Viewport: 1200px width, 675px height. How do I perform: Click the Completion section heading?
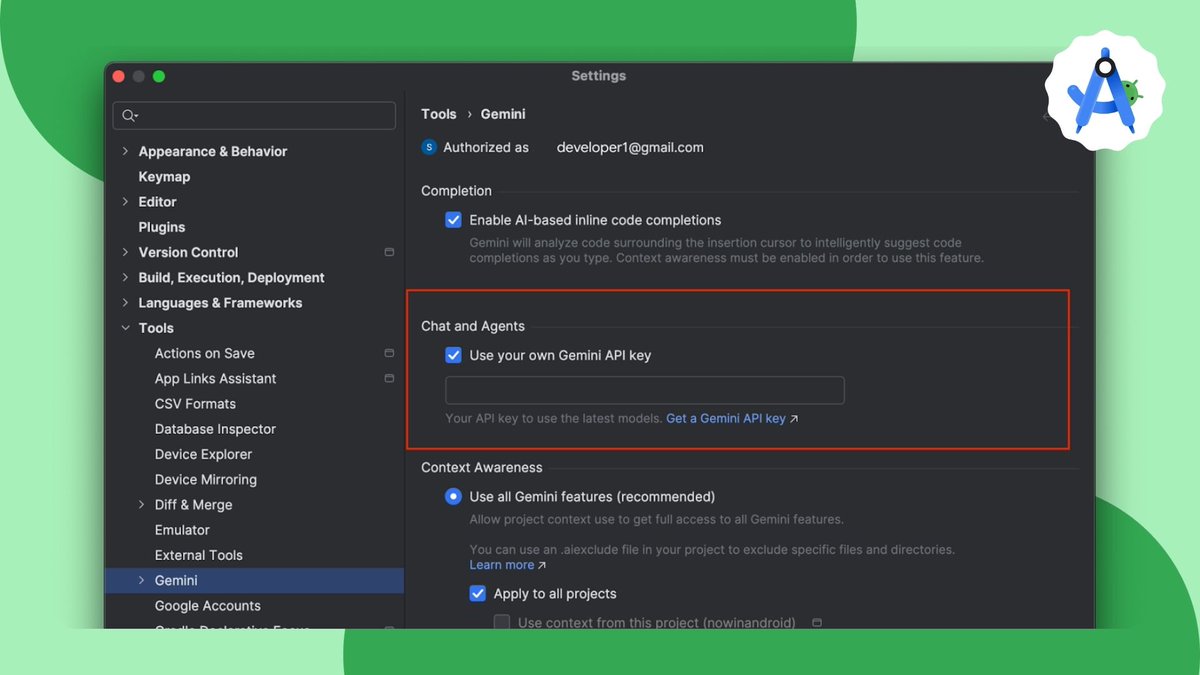[x=457, y=191]
